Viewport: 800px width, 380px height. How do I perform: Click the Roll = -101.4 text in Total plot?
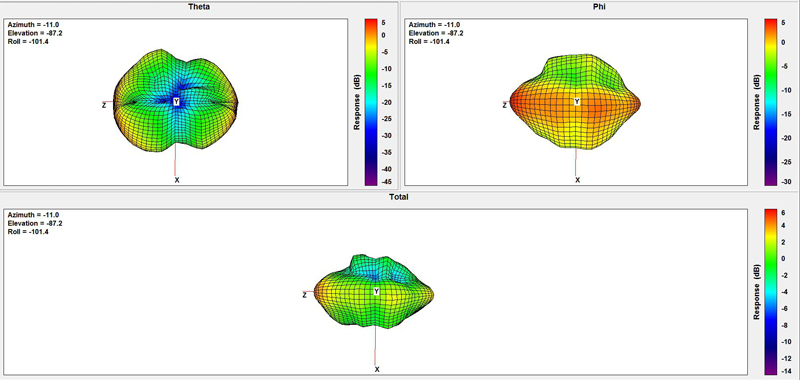(28, 232)
